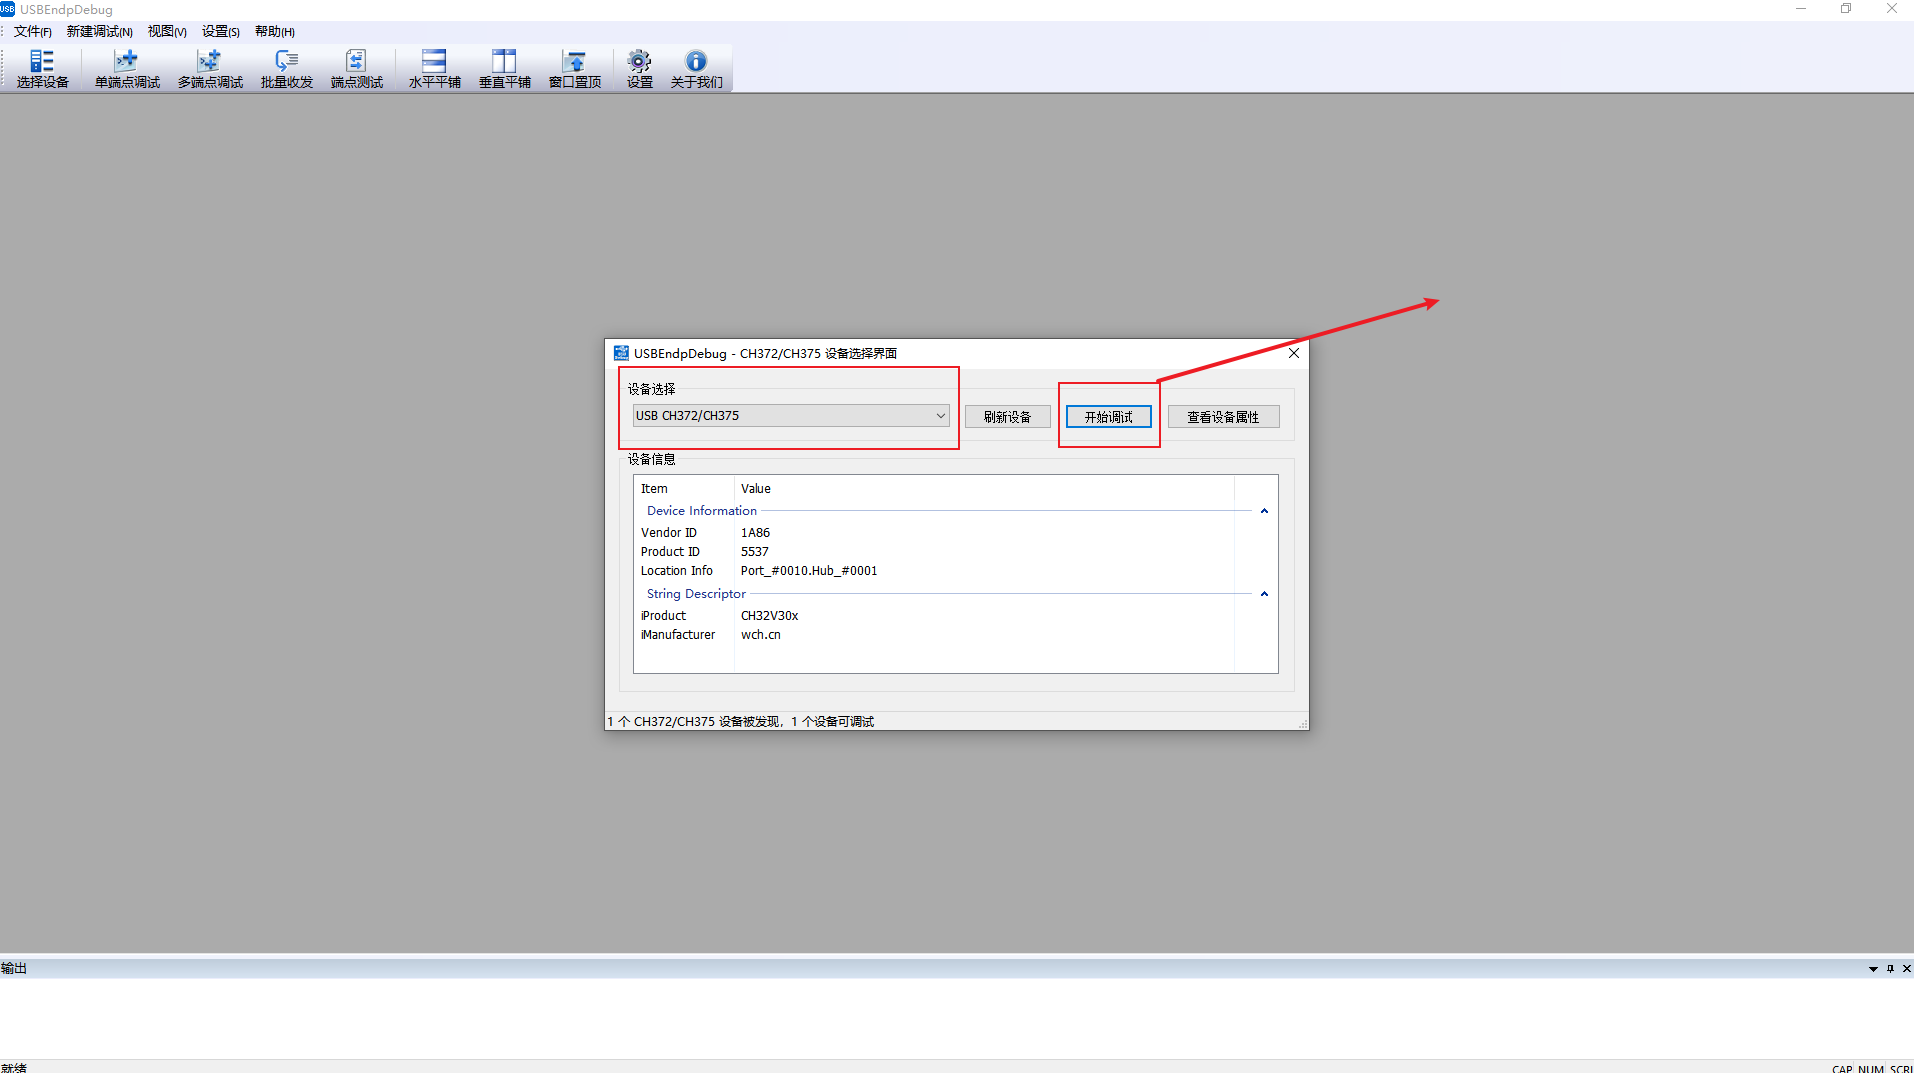This screenshot has width=1914, height=1073.
Task: Start the 端点测试 endpoint test tool
Action: click(357, 69)
